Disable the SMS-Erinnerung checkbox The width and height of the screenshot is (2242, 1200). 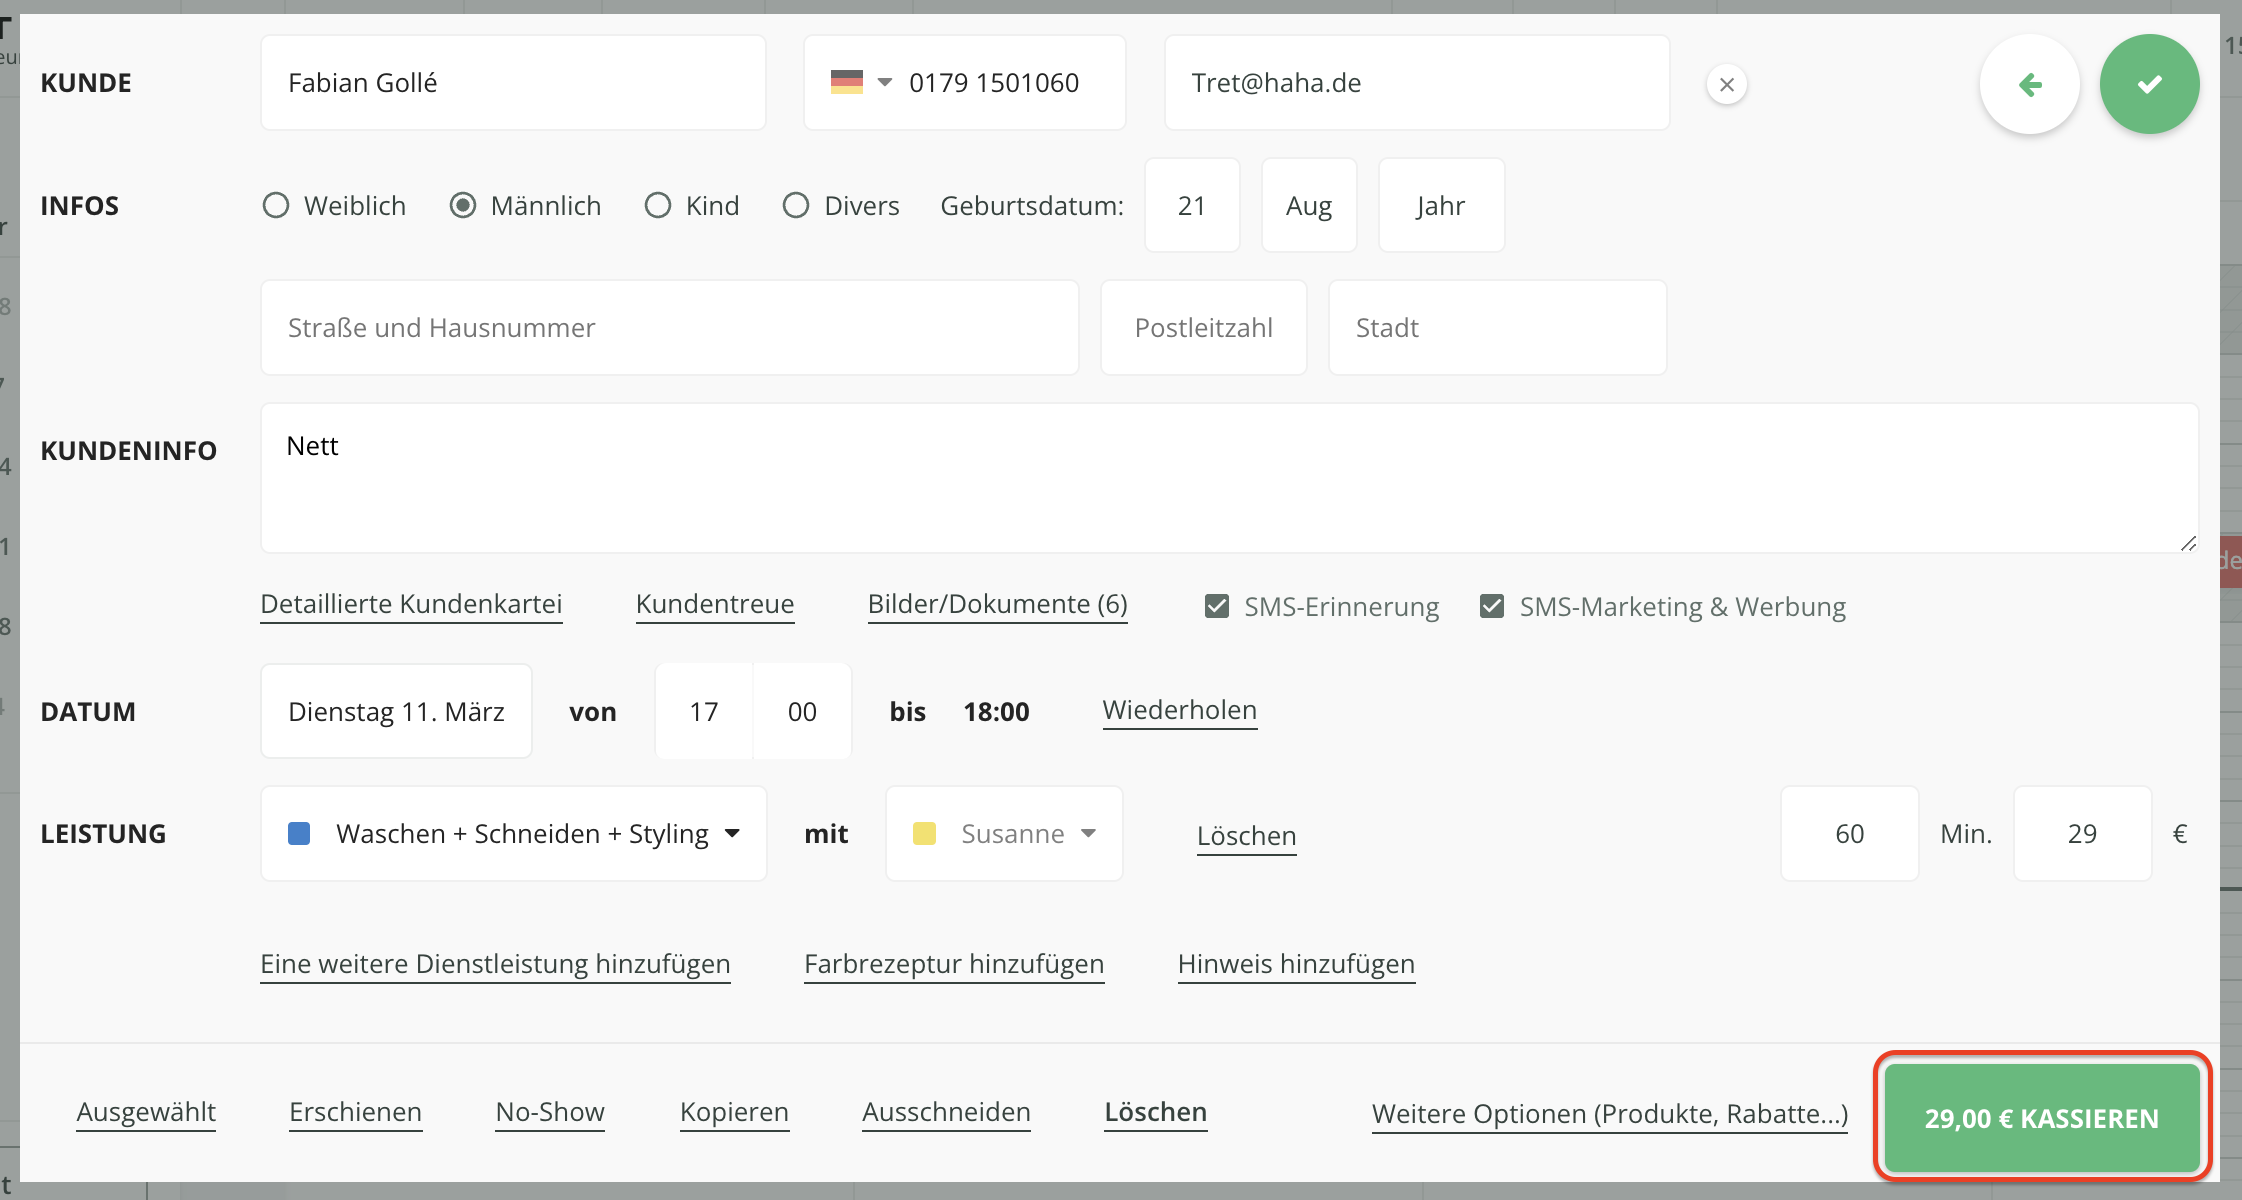click(x=1216, y=607)
